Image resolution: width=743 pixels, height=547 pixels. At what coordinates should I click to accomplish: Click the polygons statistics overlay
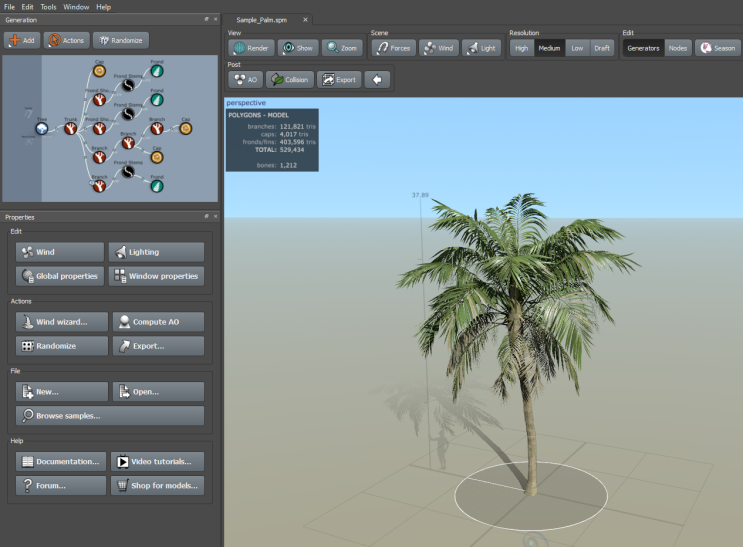[x=272, y=140]
